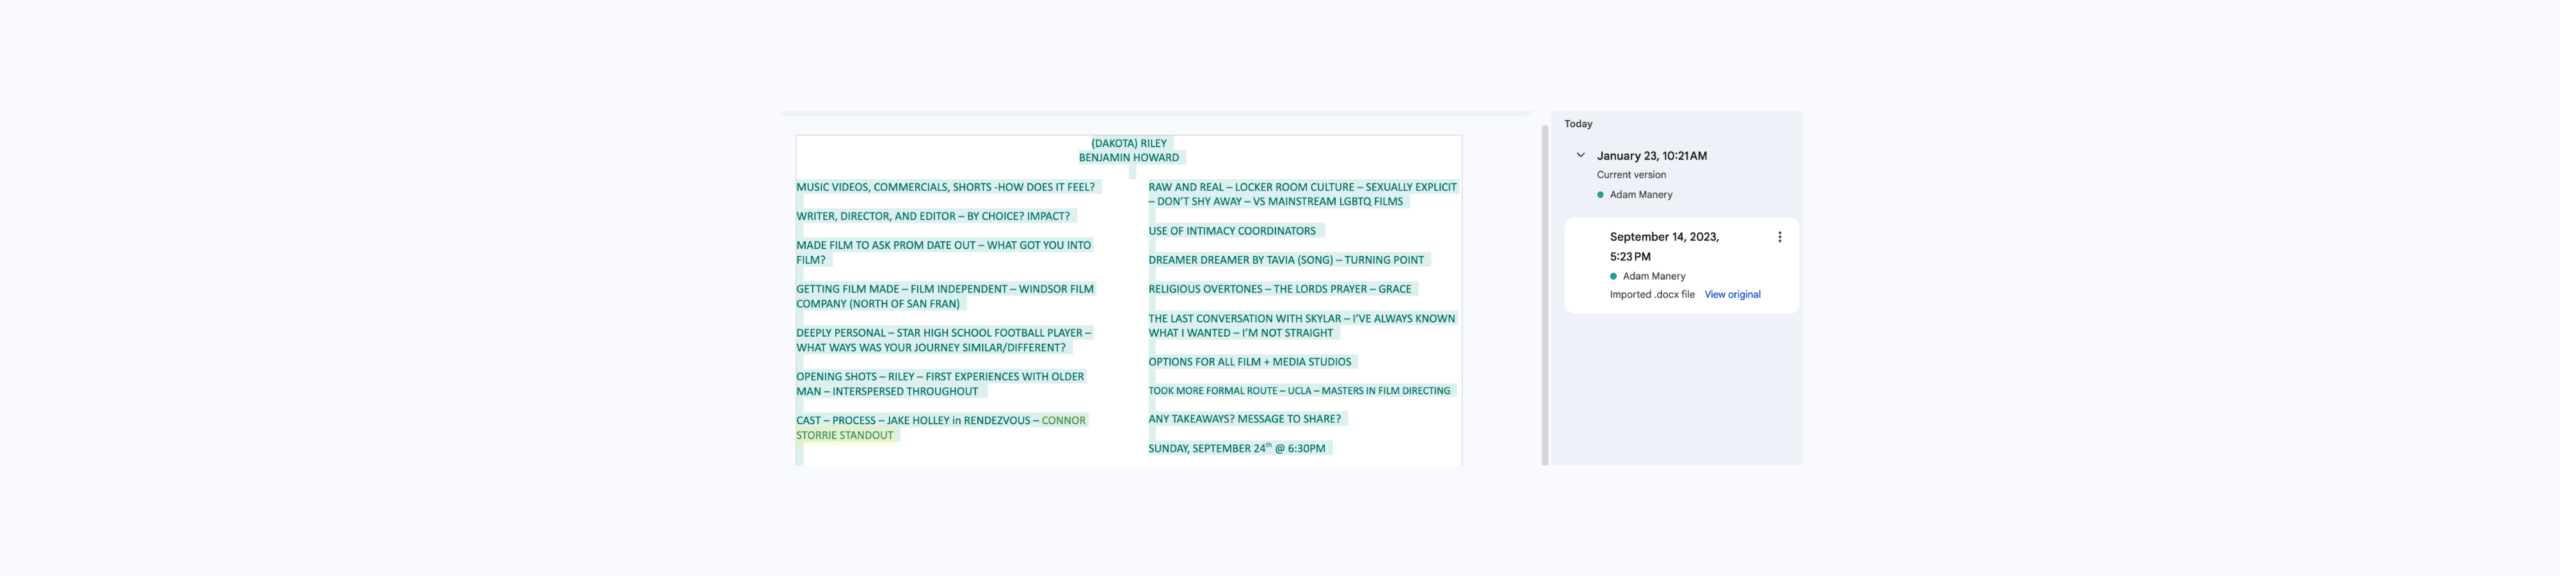Click the "OPTIONS FOR ALL FILM + MEDIA STUDIOS" line

(1249, 362)
